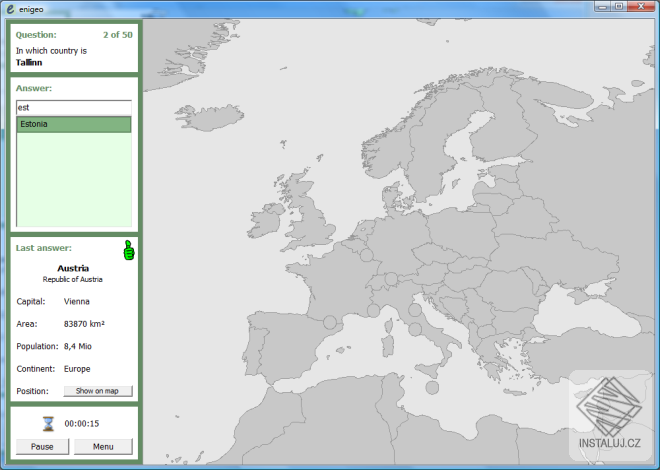Click the Monaco circle marker on map
Viewport: 660px width, 470px height.
(373, 311)
